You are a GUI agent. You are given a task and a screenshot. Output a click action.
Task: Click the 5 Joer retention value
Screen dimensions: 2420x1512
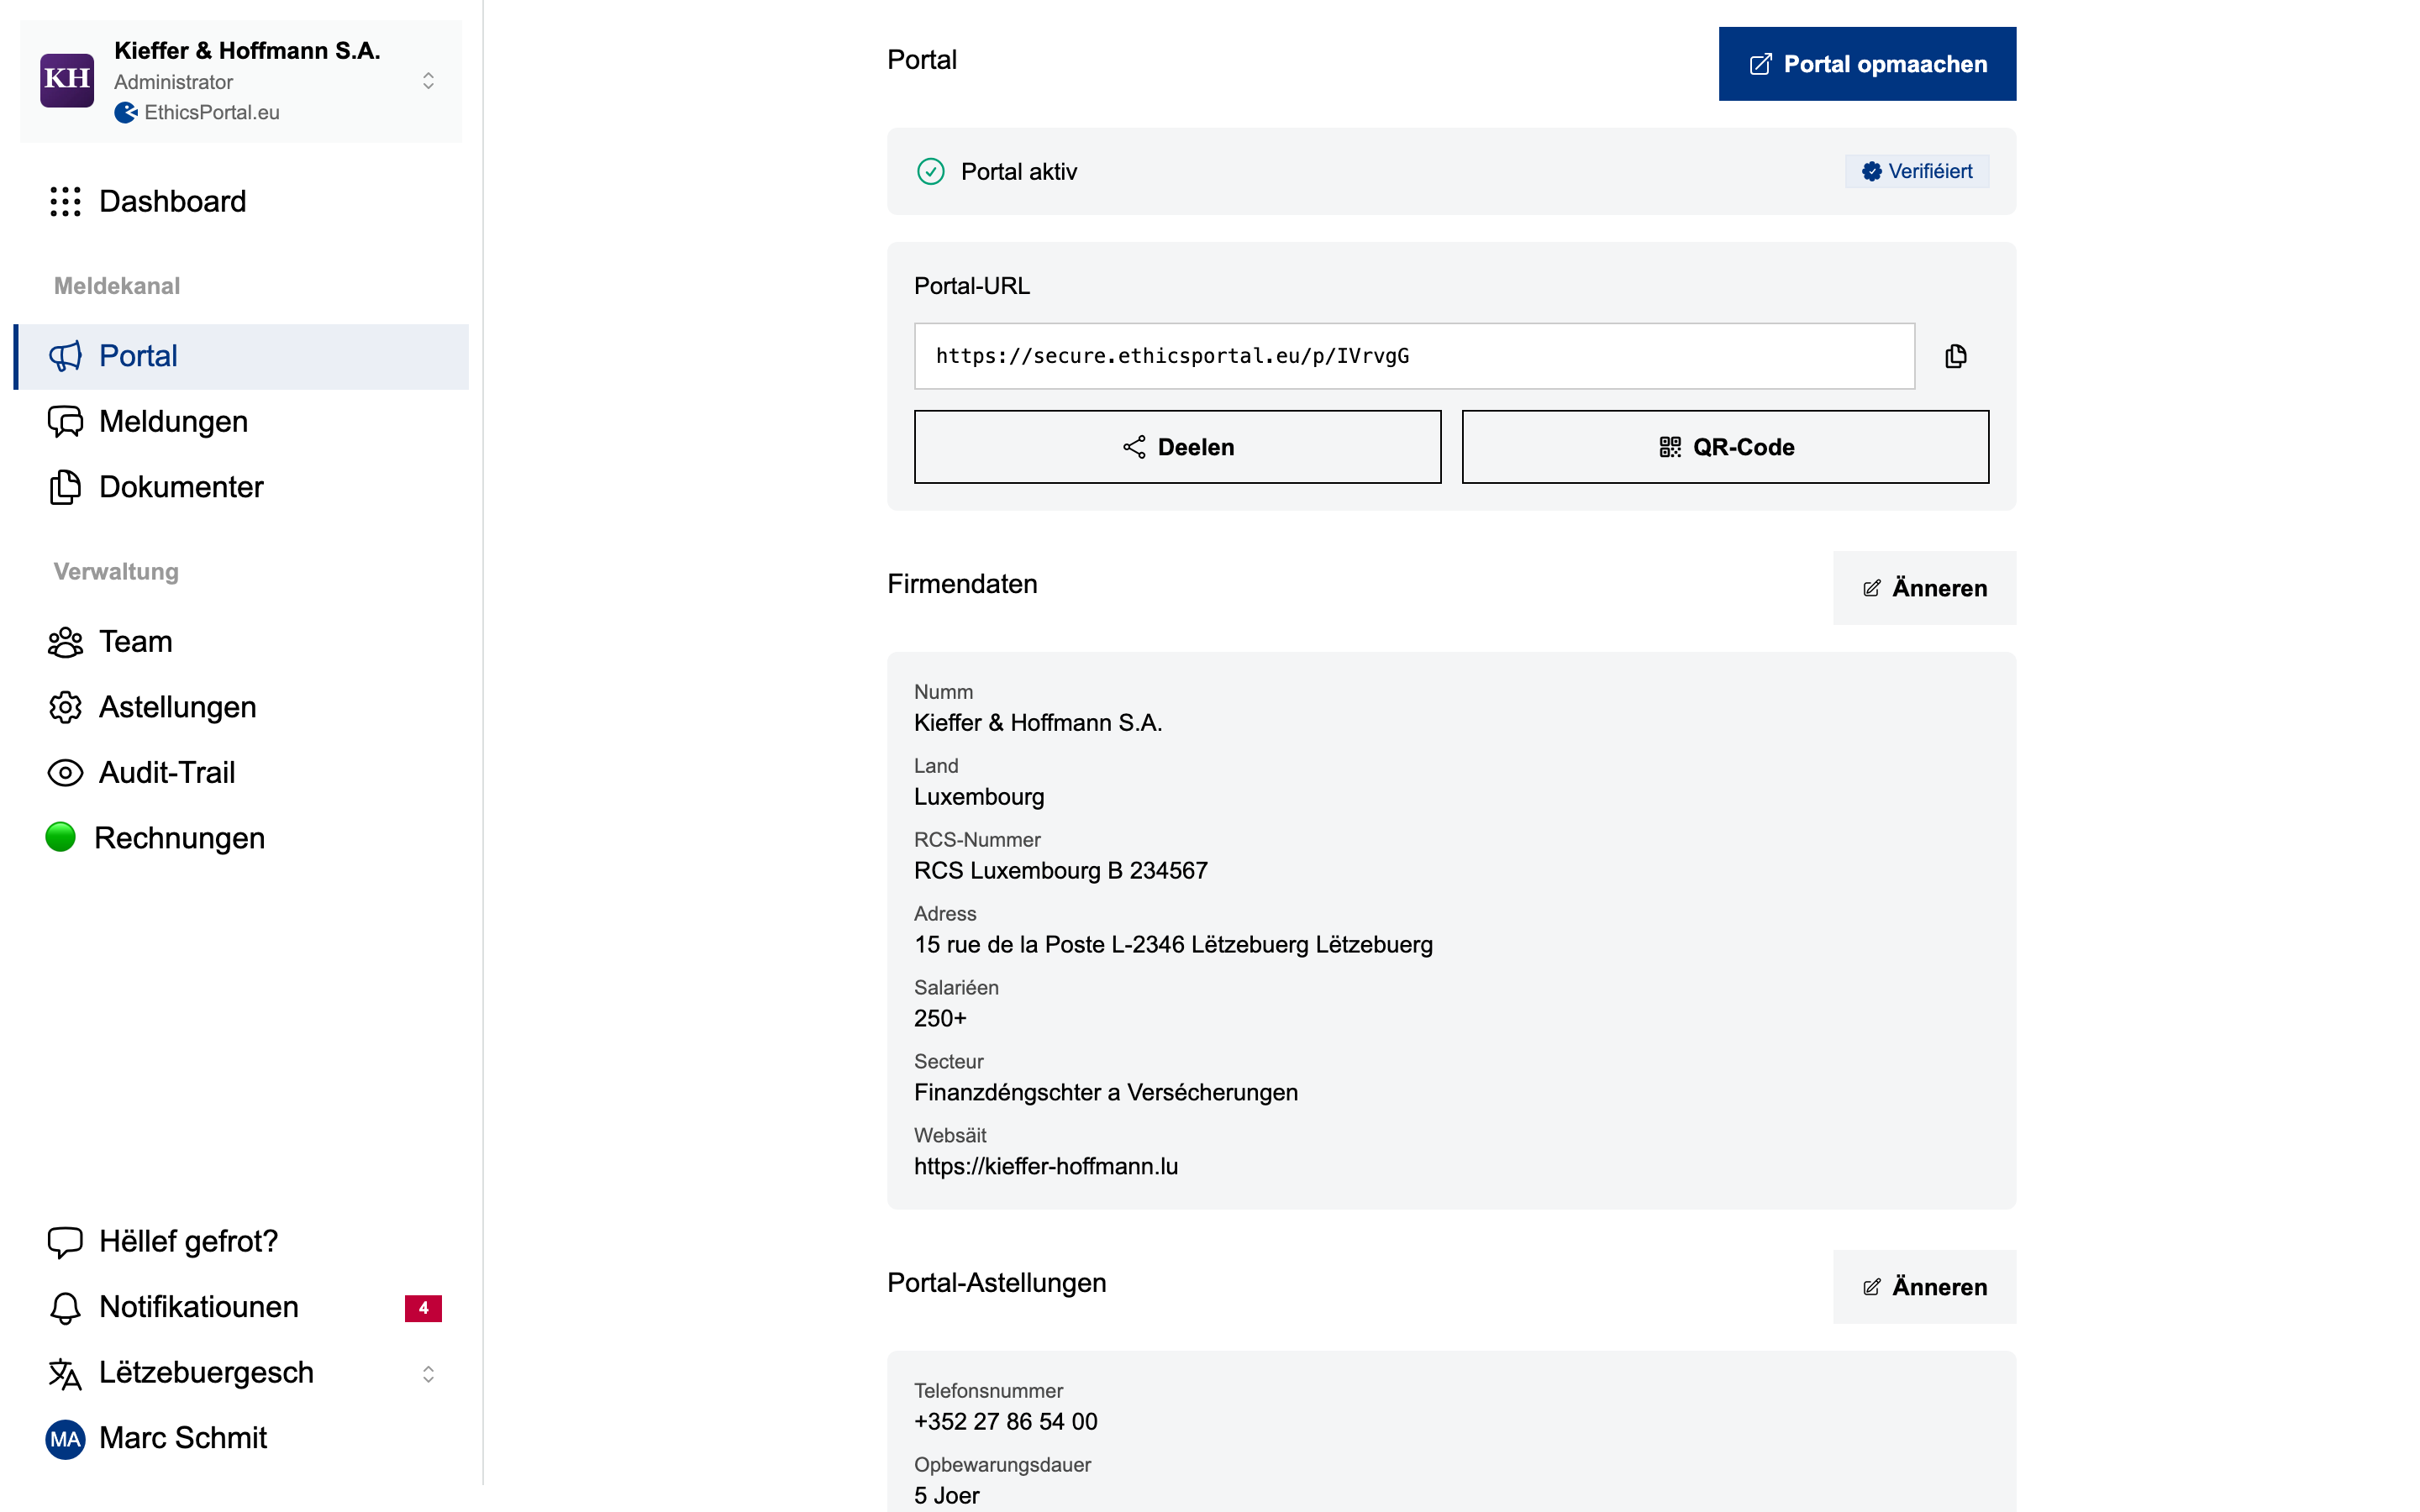947,1496
